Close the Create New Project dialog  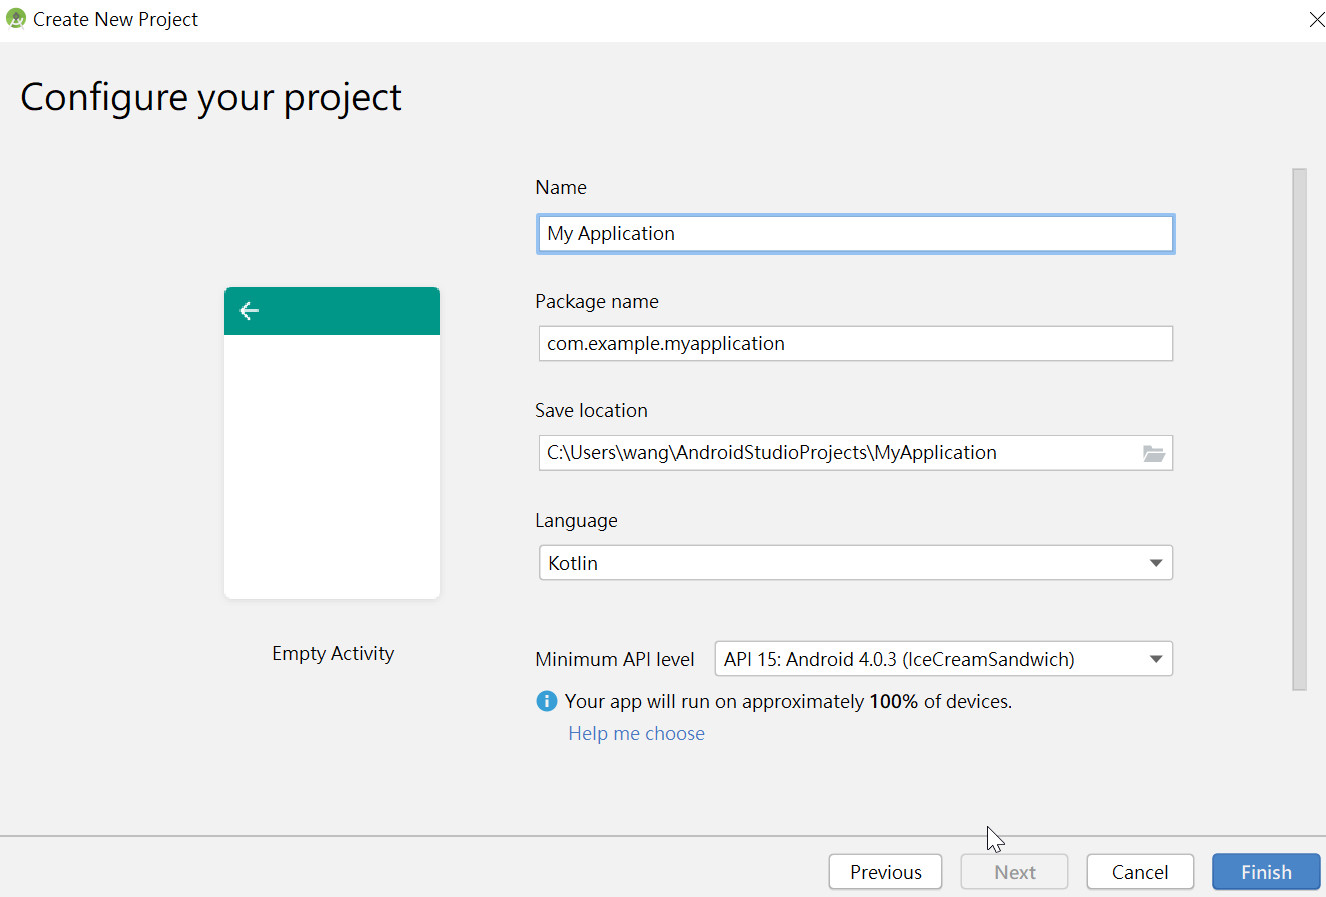(x=1317, y=20)
